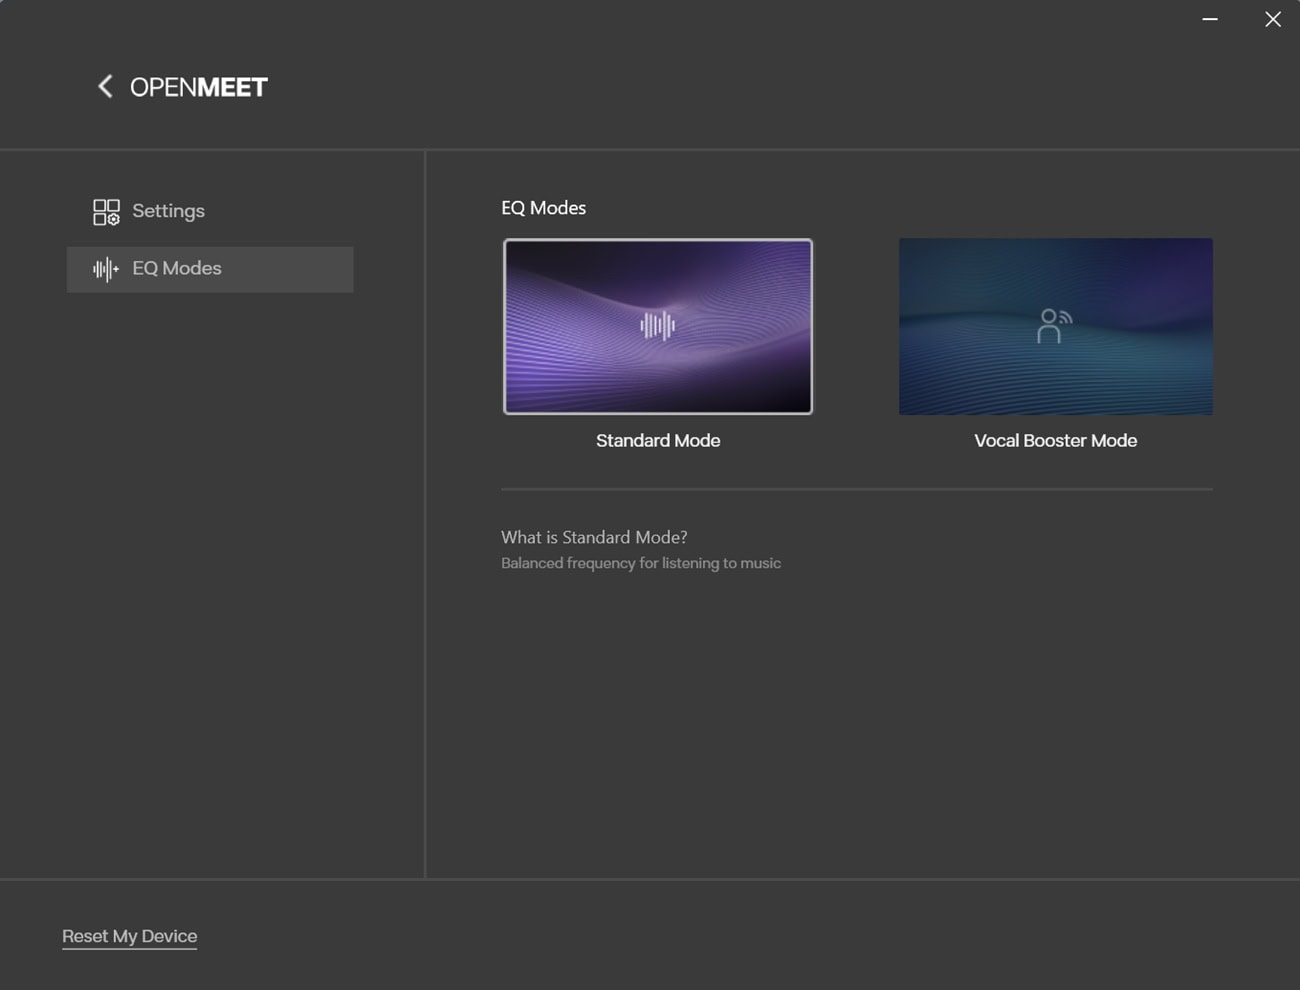The image size is (1300, 990).
Task: Click Reset My Device link
Action: (129, 937)
